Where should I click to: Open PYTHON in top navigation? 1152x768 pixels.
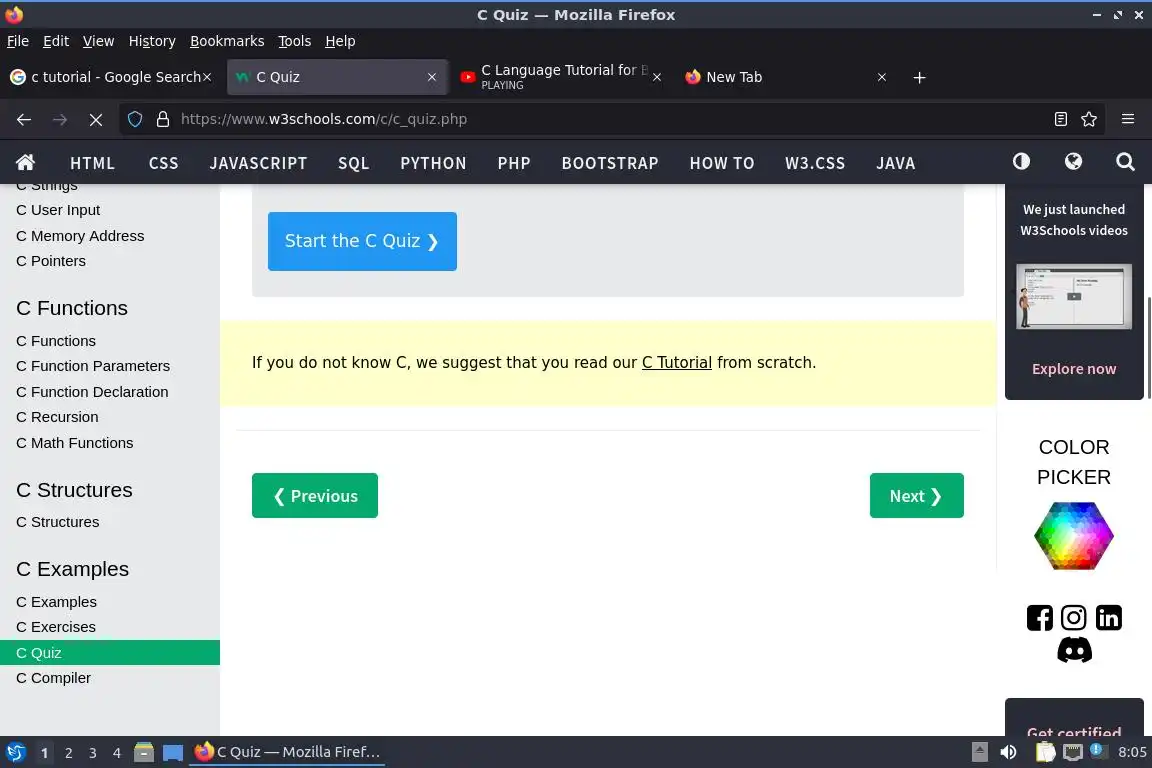tap(433, 163)
